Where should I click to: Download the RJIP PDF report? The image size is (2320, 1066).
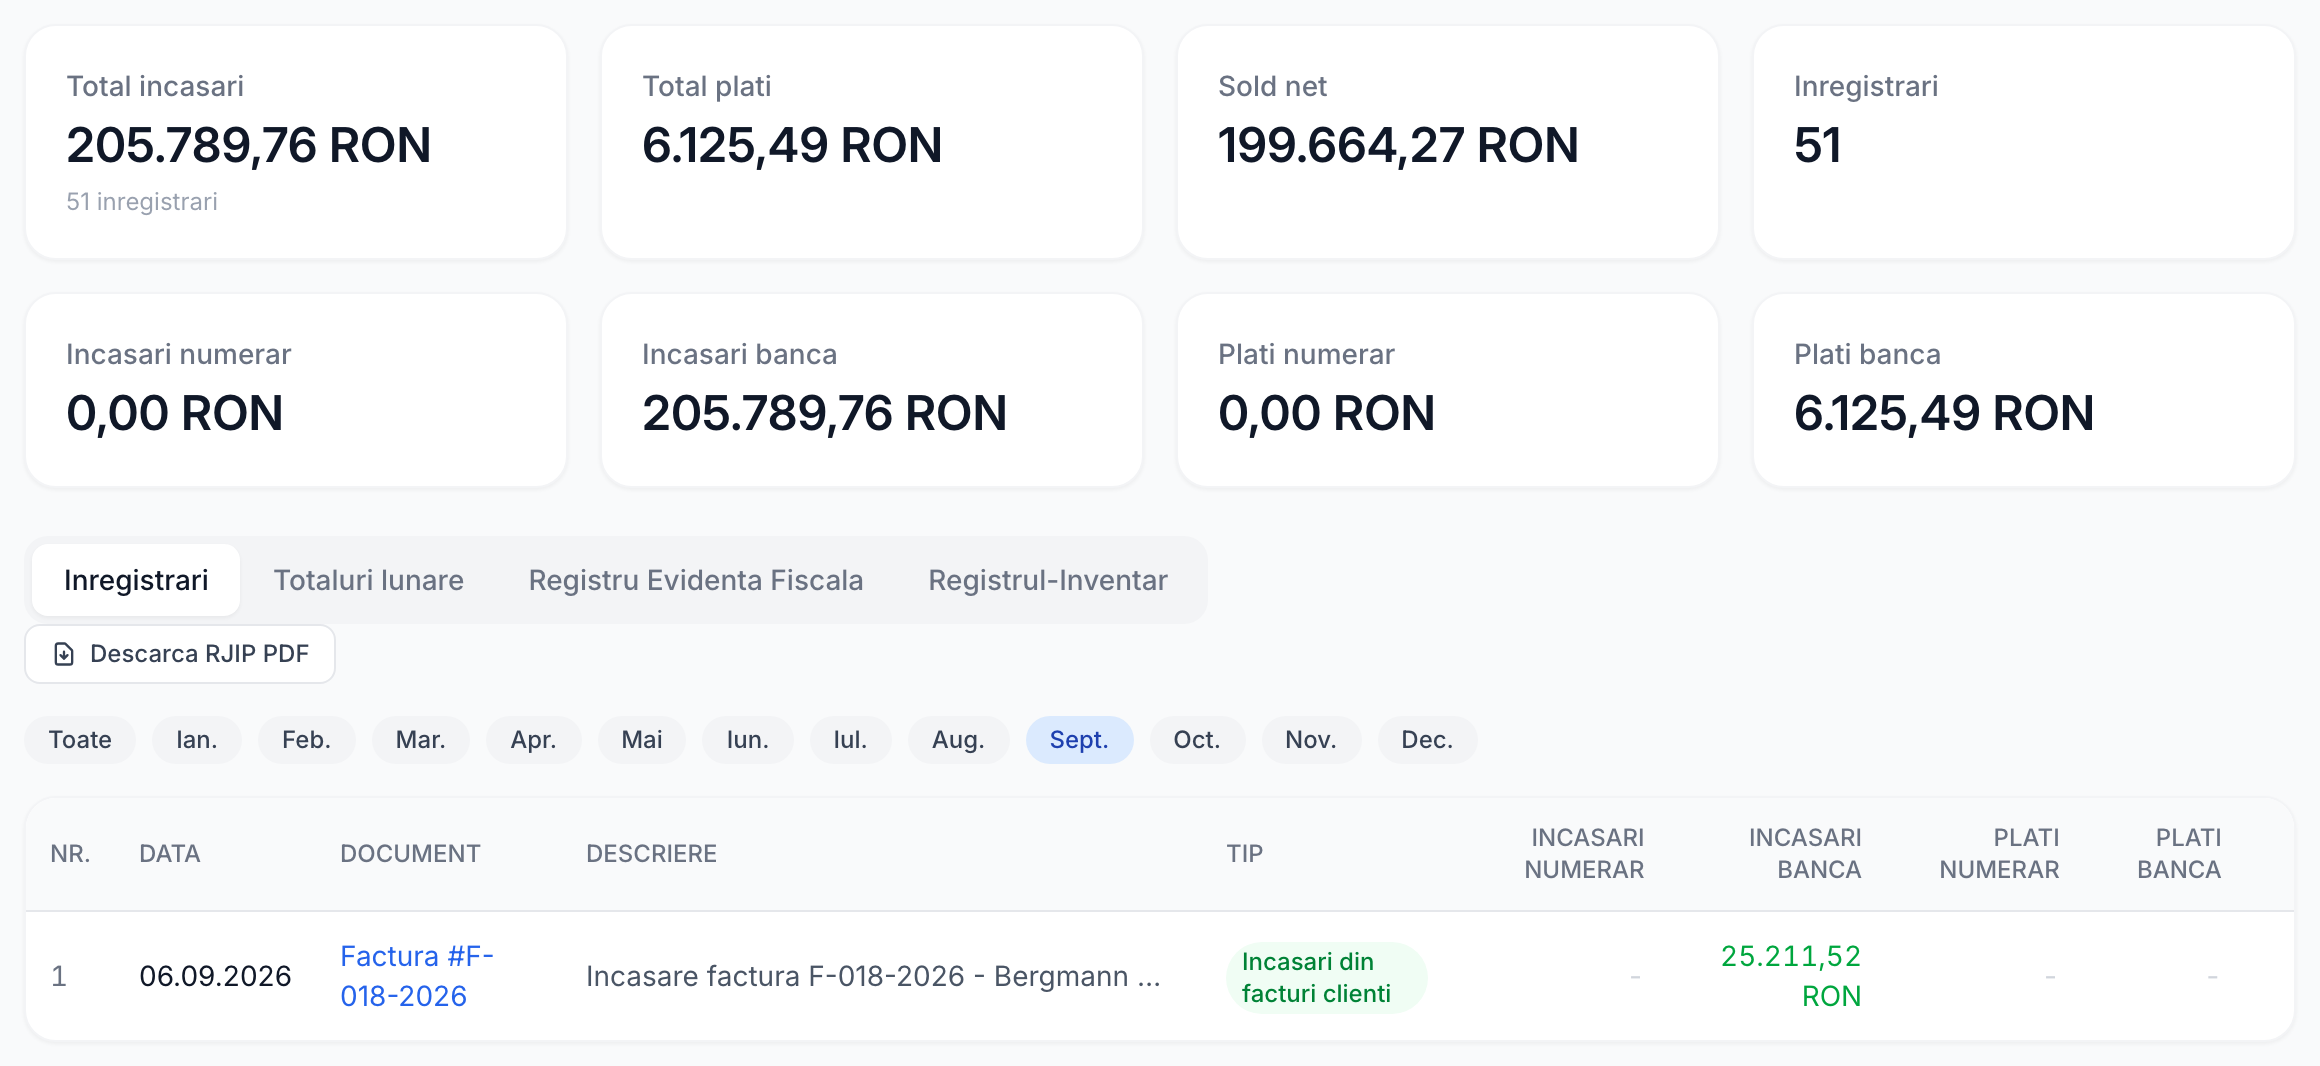(180, 654)
